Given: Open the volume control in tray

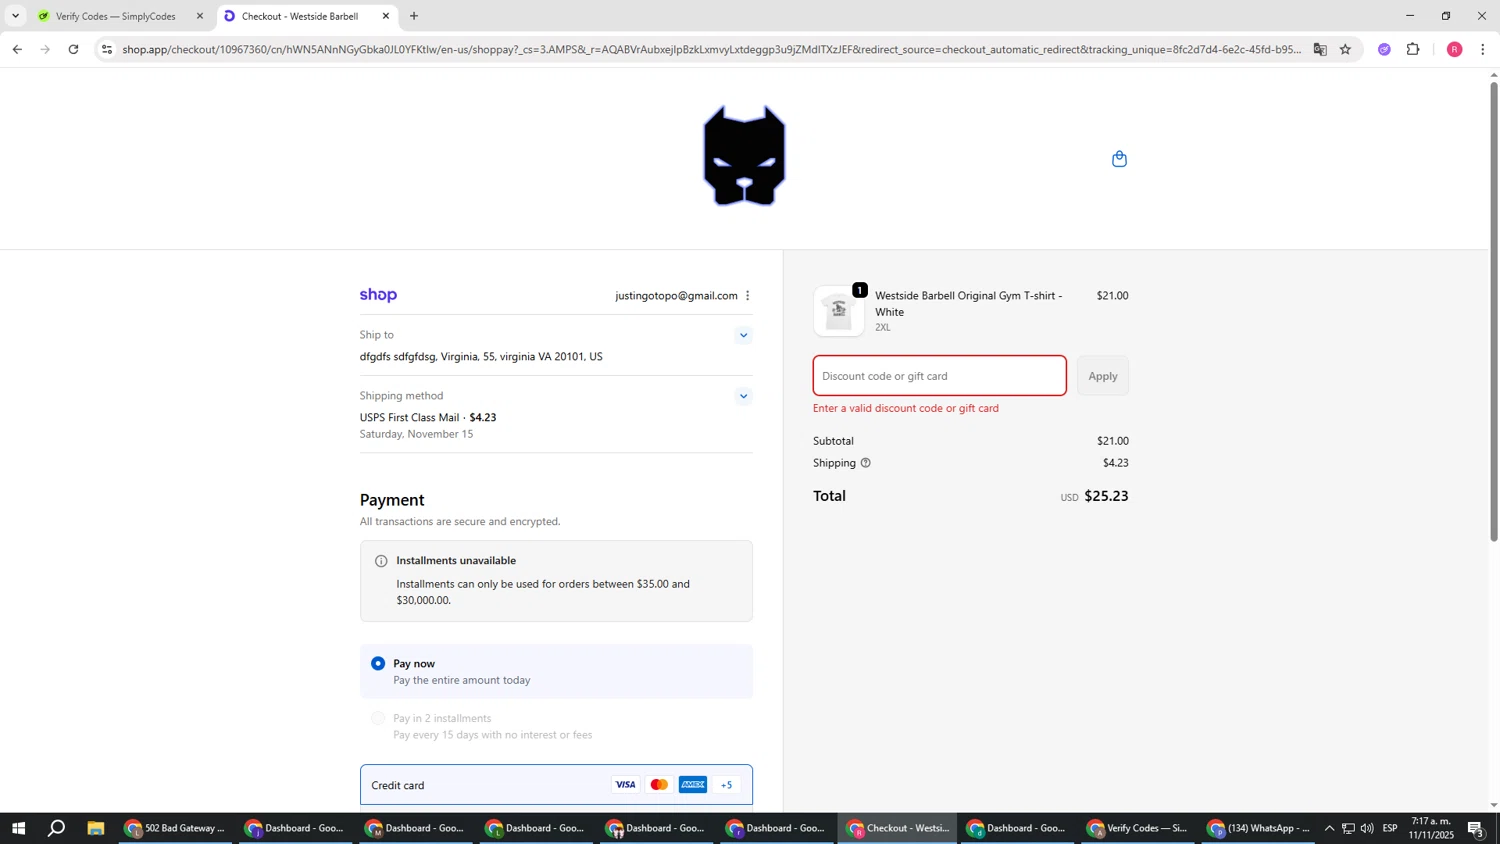Looking at the screenshot, I should (x=1367, y=828).
